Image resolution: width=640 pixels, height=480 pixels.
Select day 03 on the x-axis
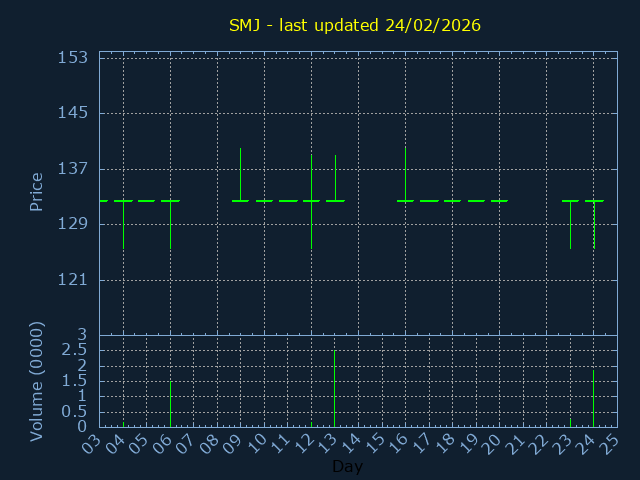click(x=92, y=442)
